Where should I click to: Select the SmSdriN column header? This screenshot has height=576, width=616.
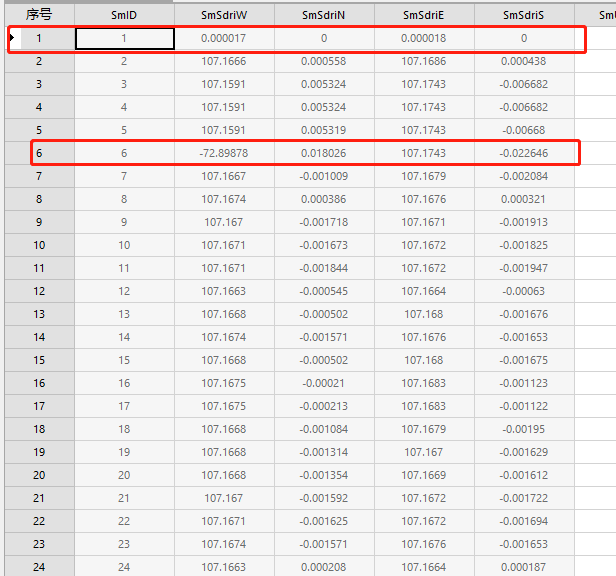point(324,15)
